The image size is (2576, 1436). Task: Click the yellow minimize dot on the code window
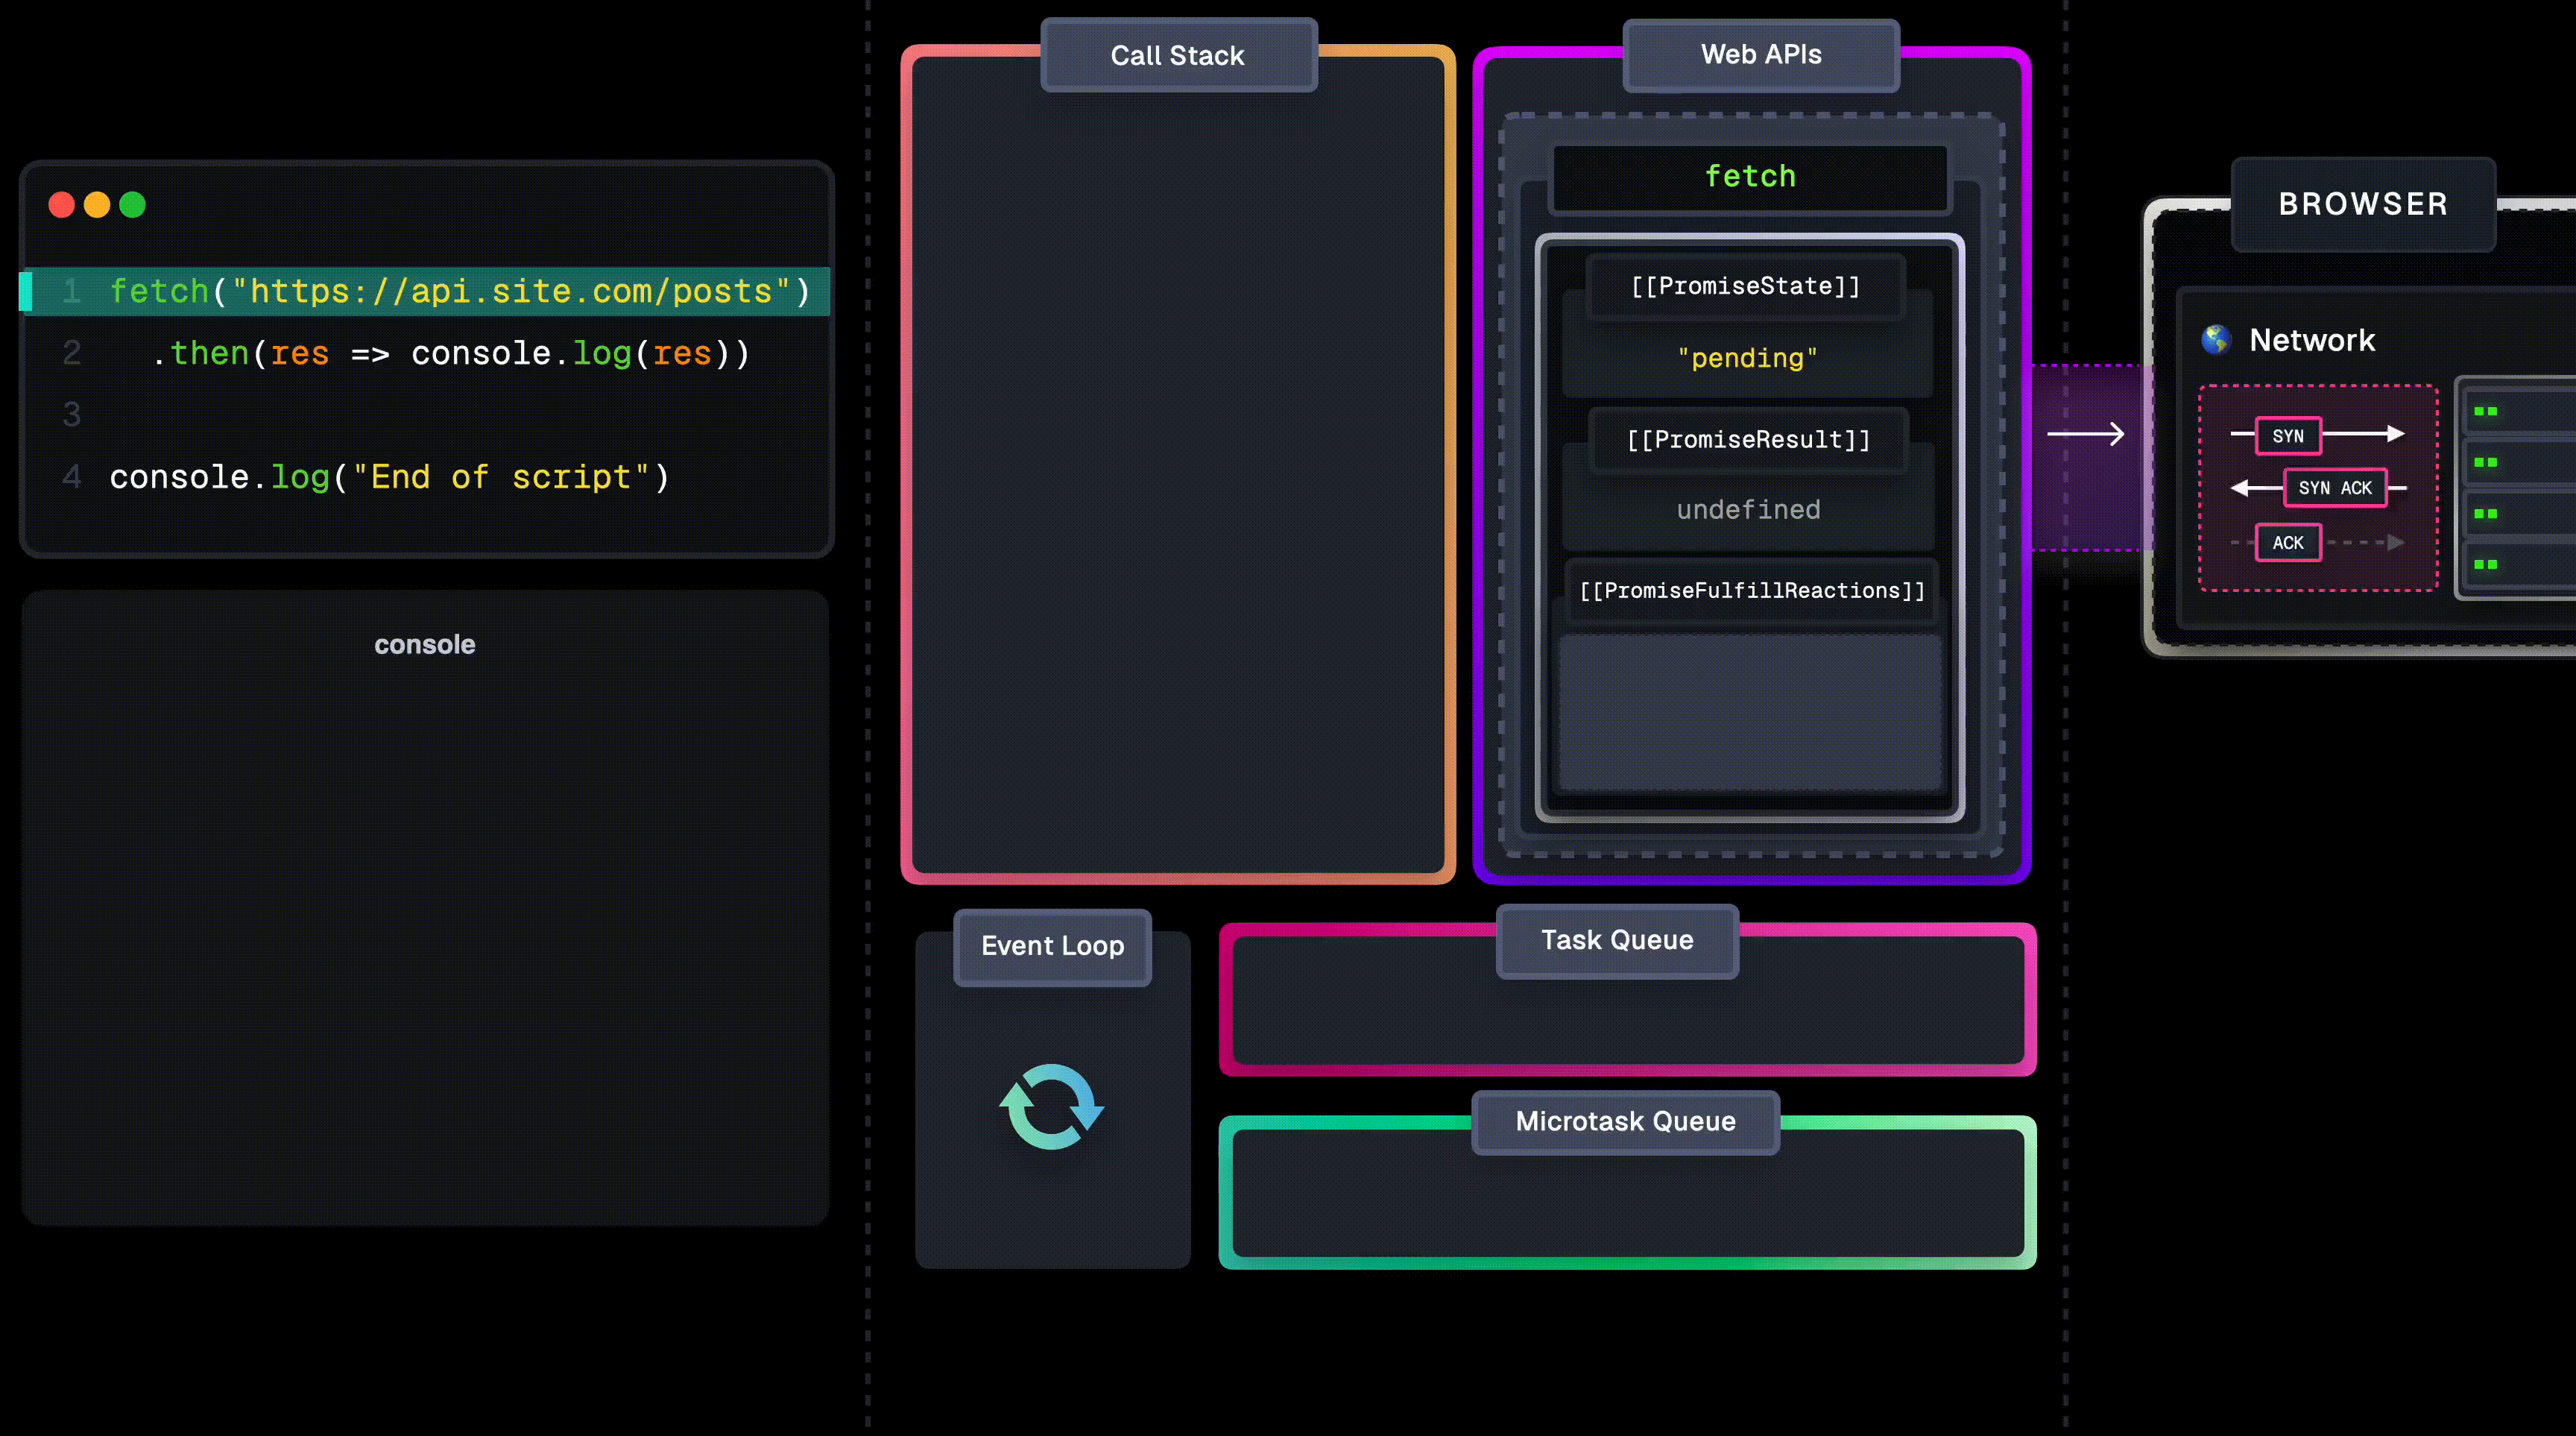97,205
